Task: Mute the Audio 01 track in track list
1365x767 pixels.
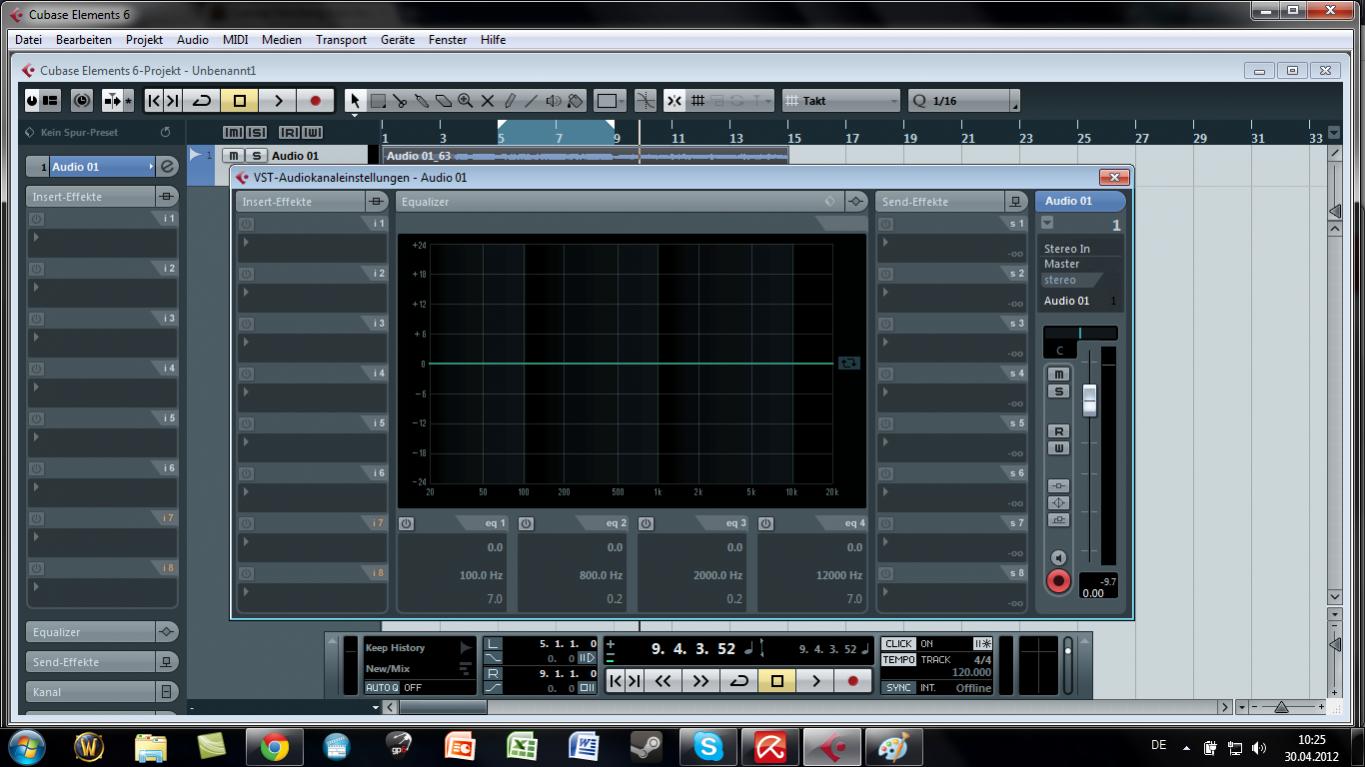Action: pos(233,156)
